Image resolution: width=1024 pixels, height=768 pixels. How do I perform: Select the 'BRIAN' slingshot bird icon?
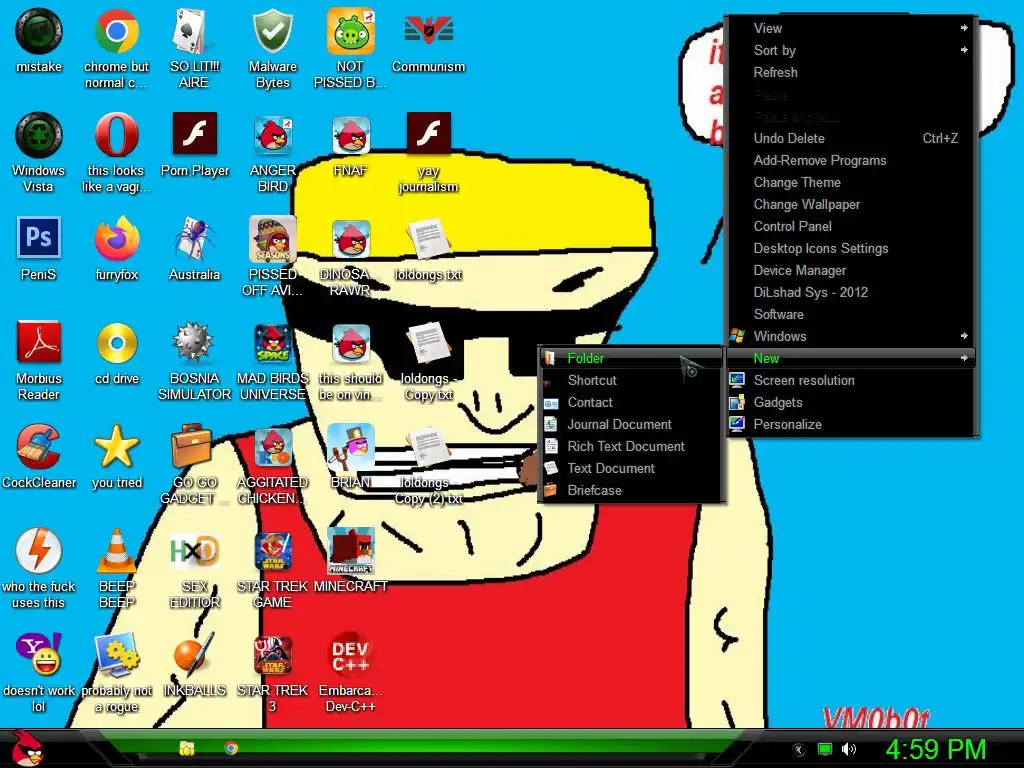point(351,447)
